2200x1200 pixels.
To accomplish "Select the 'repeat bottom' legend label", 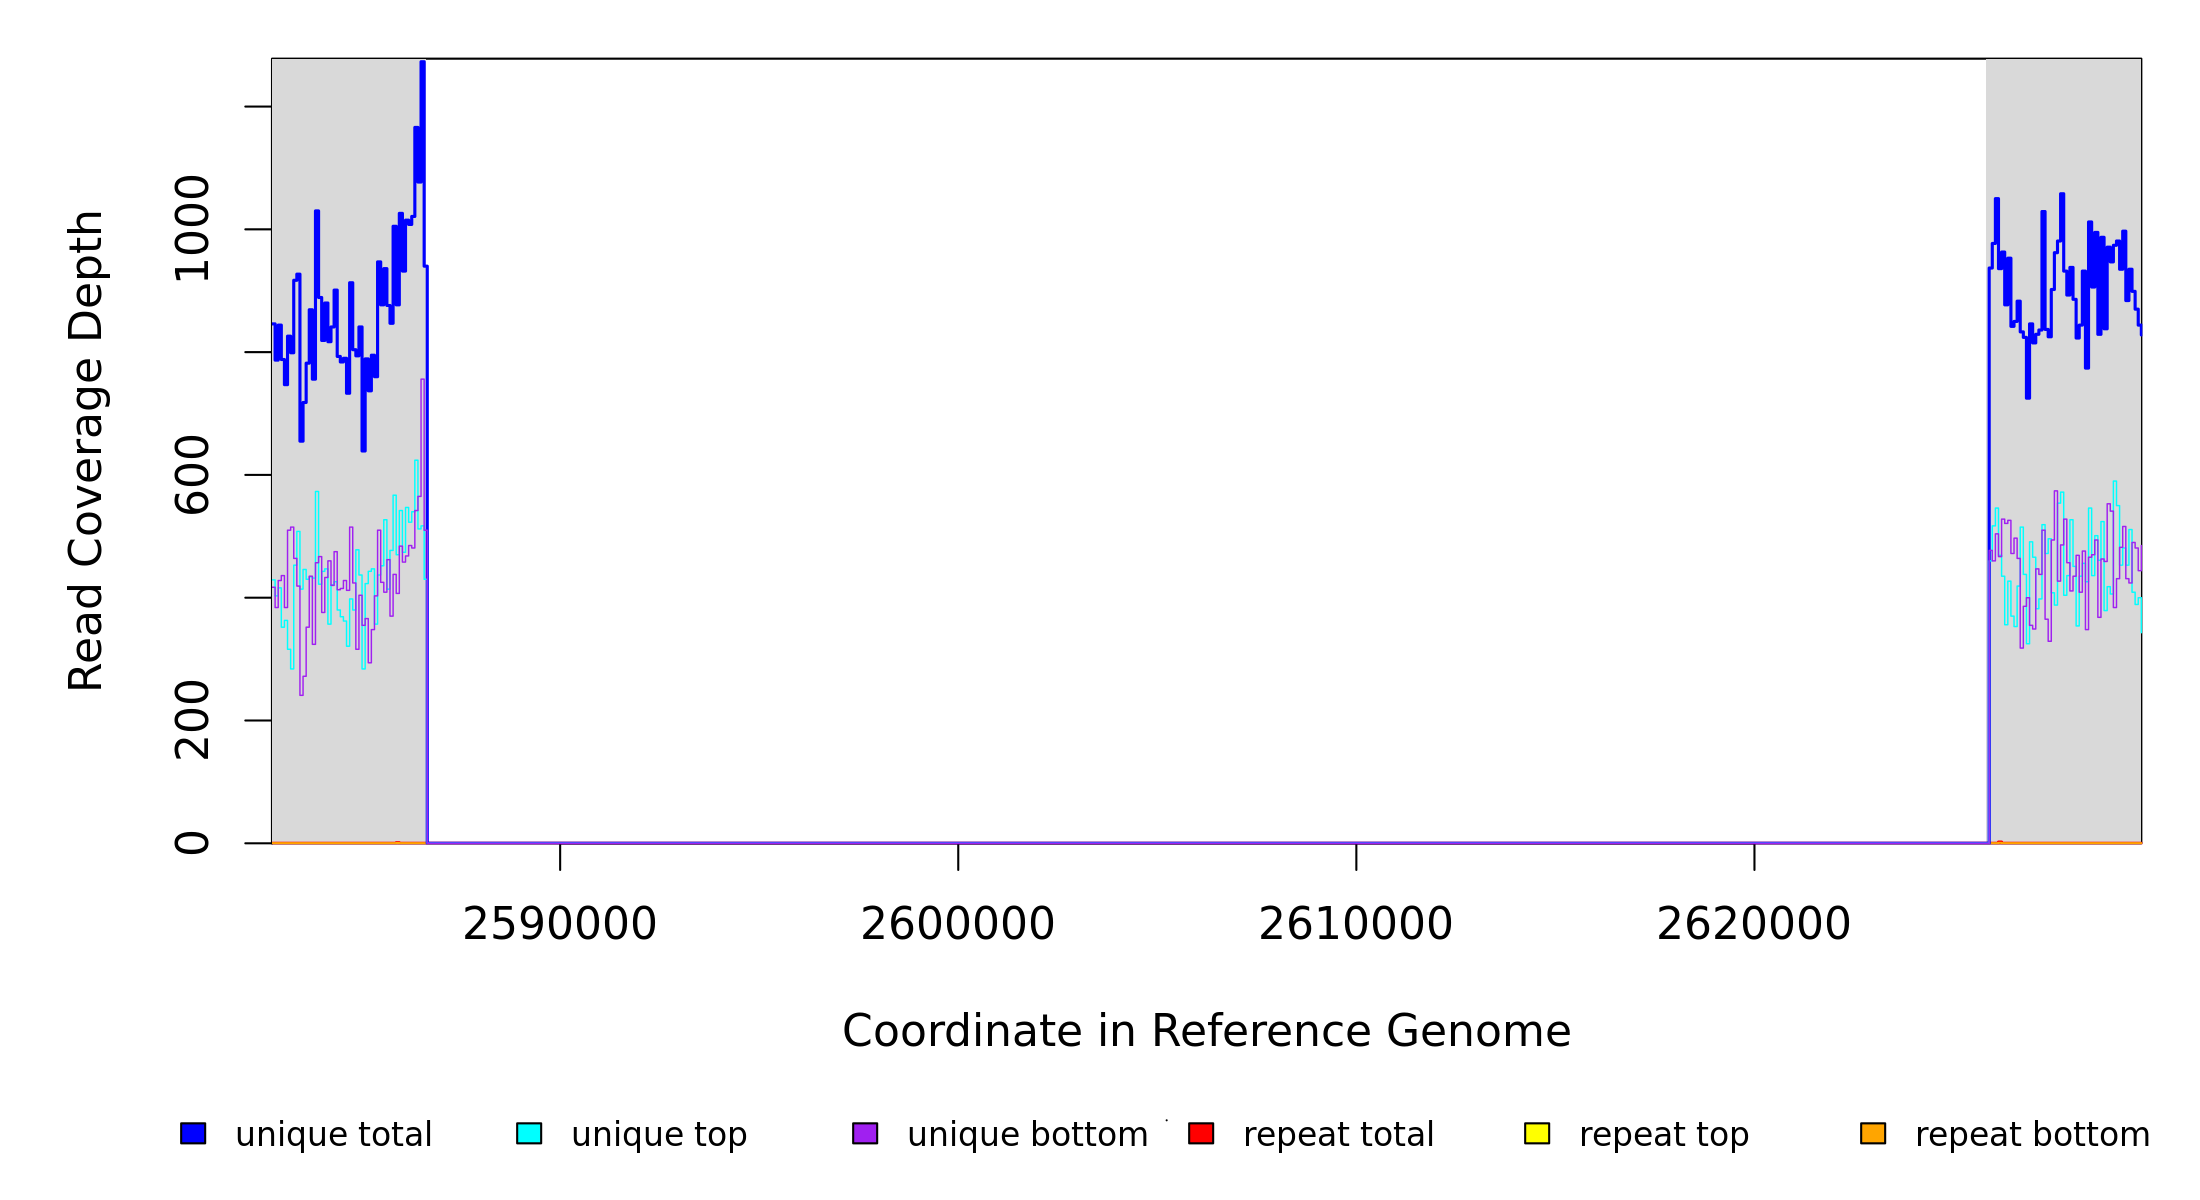I will click(2032, 1135).
